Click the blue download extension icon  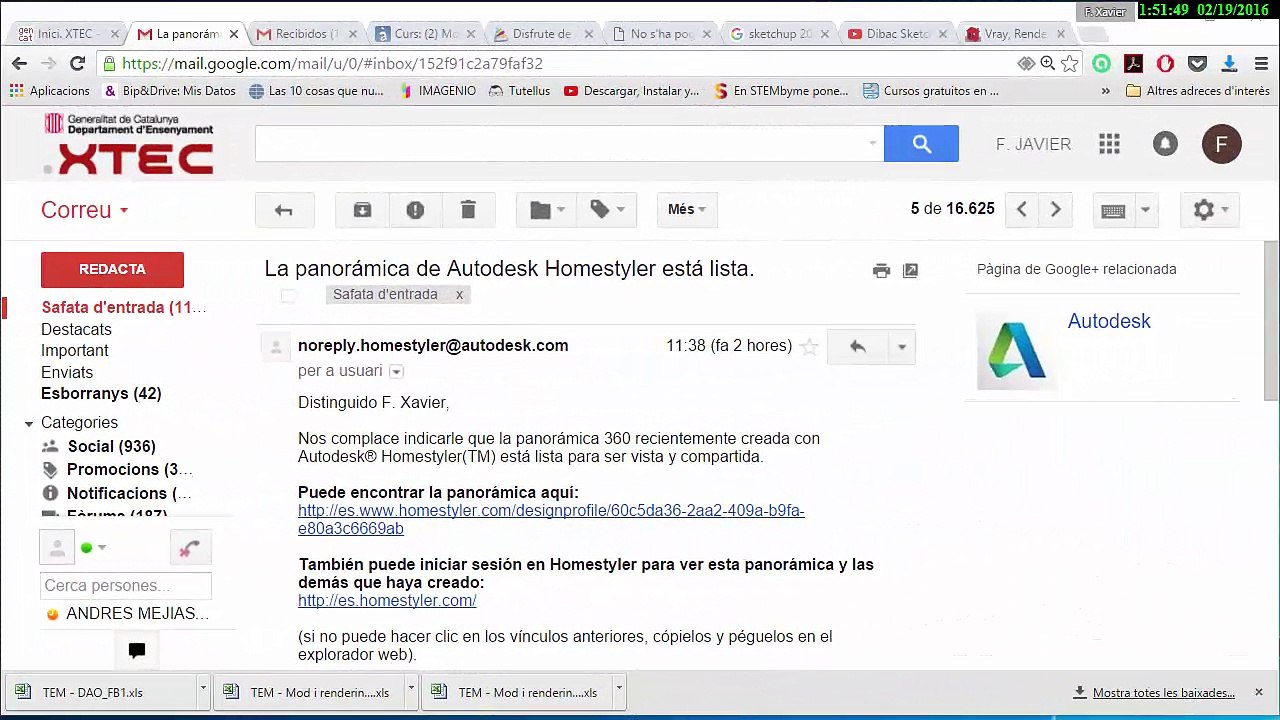pyautogui.click(x=1230, y=63)
